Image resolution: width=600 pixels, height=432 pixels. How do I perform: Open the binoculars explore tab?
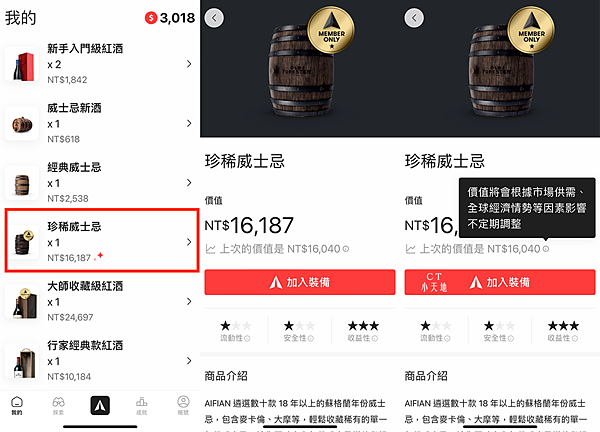[59, 406]
